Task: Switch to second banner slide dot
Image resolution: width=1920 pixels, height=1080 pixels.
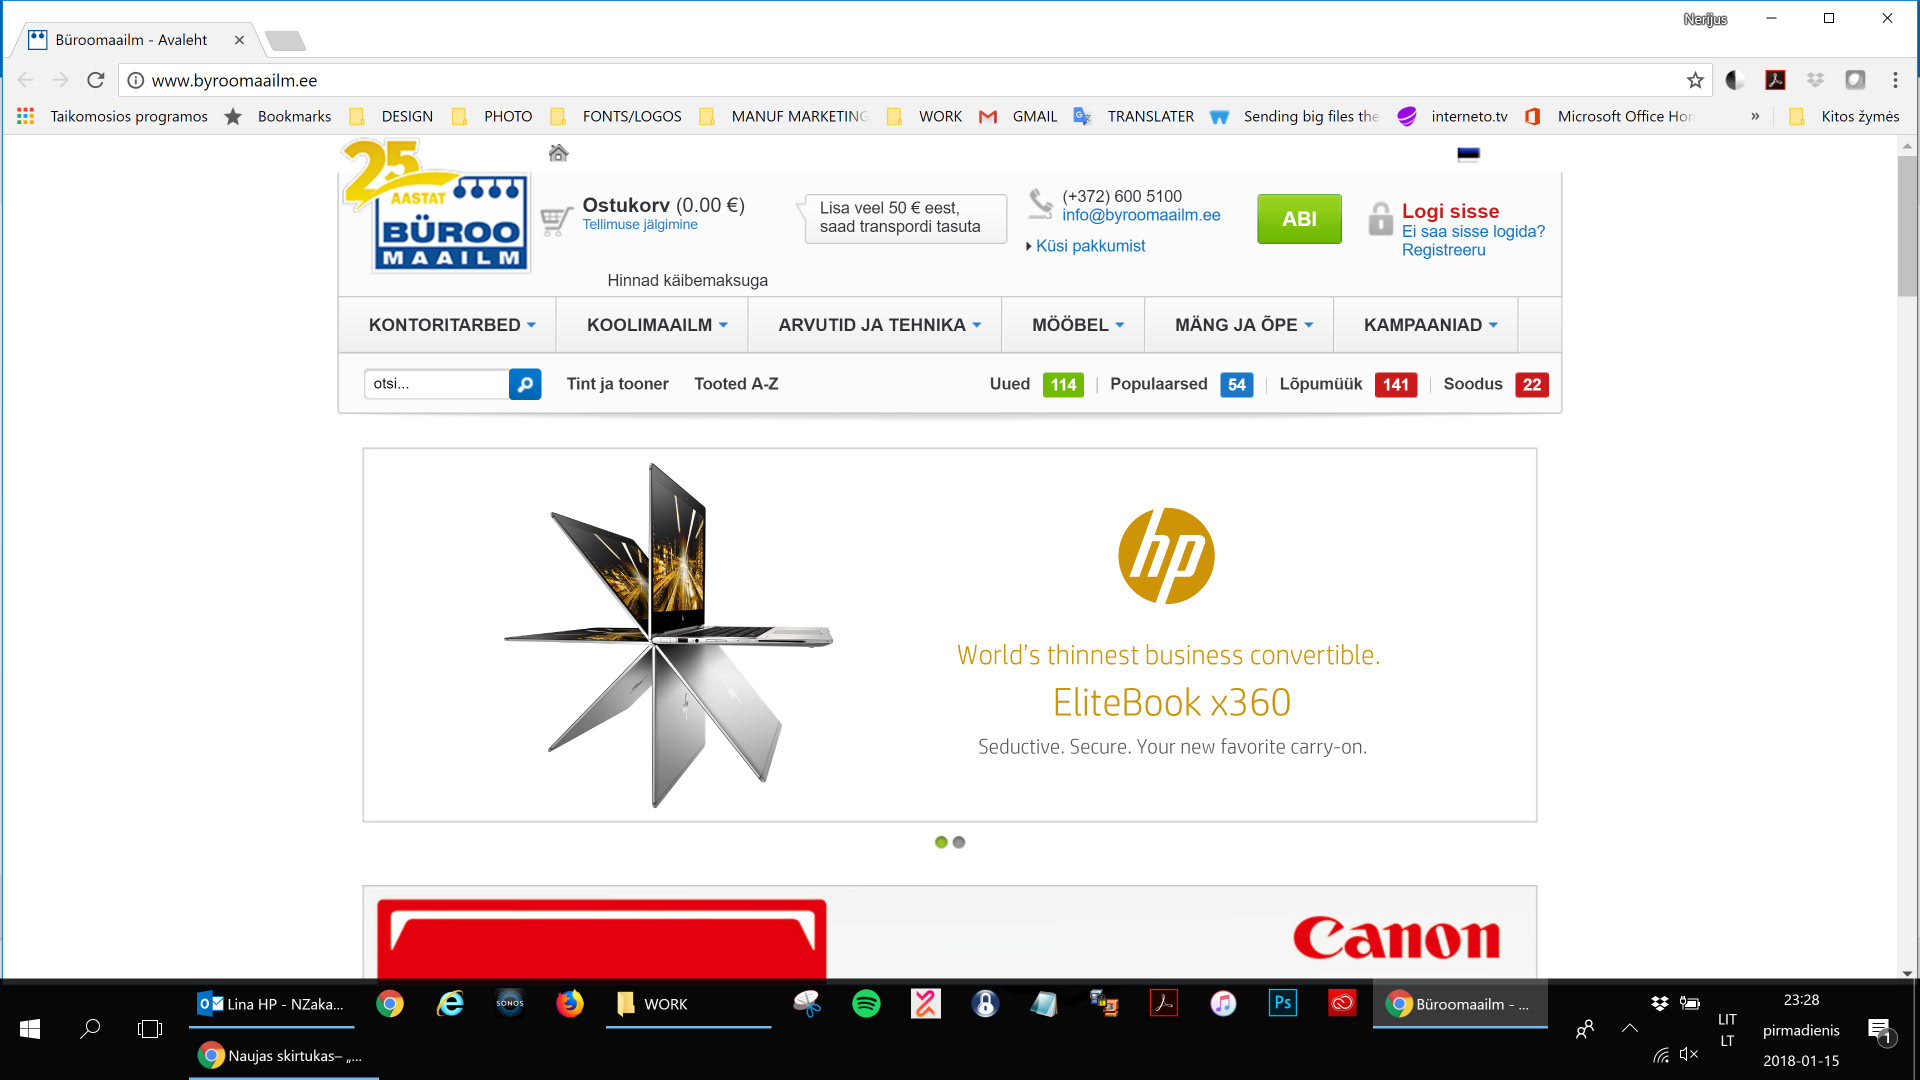Action: pos(959,842)
